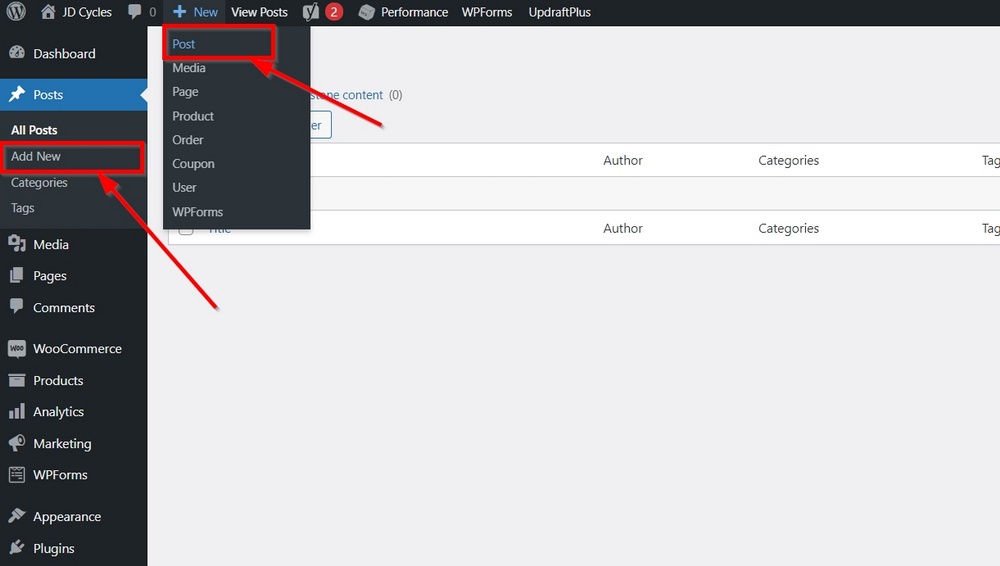
Task: Choose Product from the New dropdown
Action: pyautogui.click(x=193, y=116)
